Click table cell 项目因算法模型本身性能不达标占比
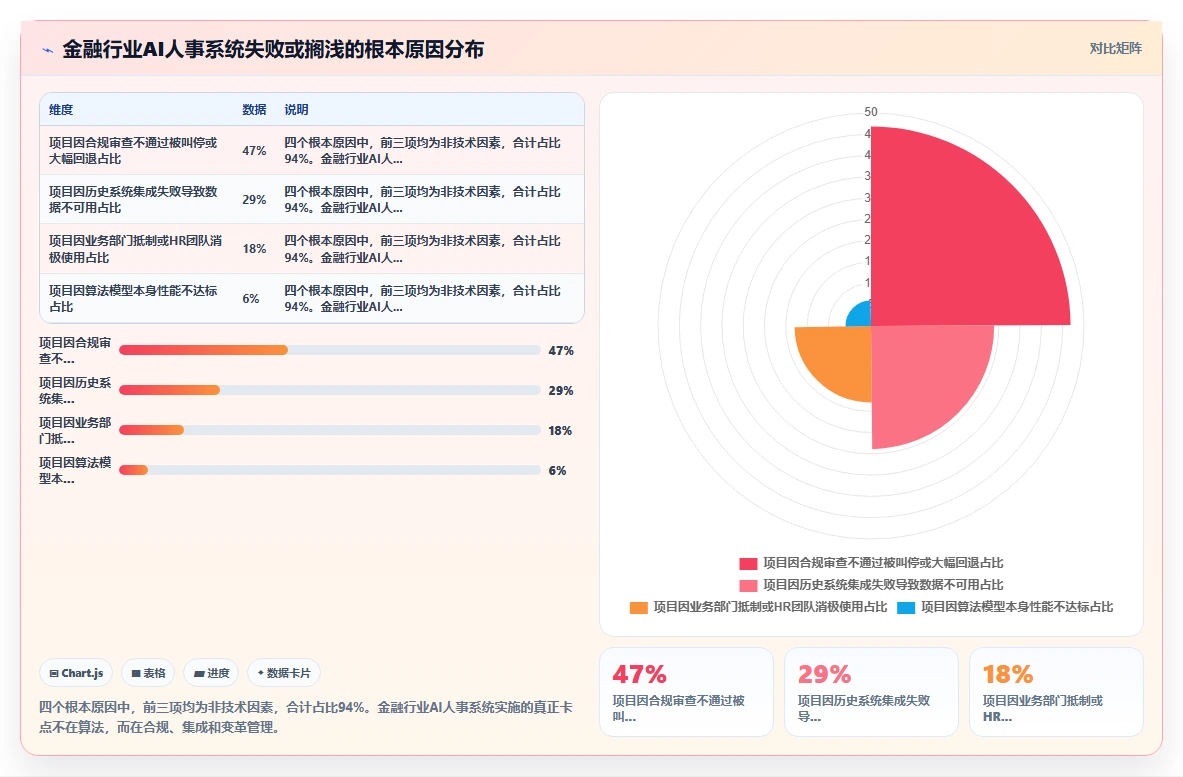 click(134, 298)
